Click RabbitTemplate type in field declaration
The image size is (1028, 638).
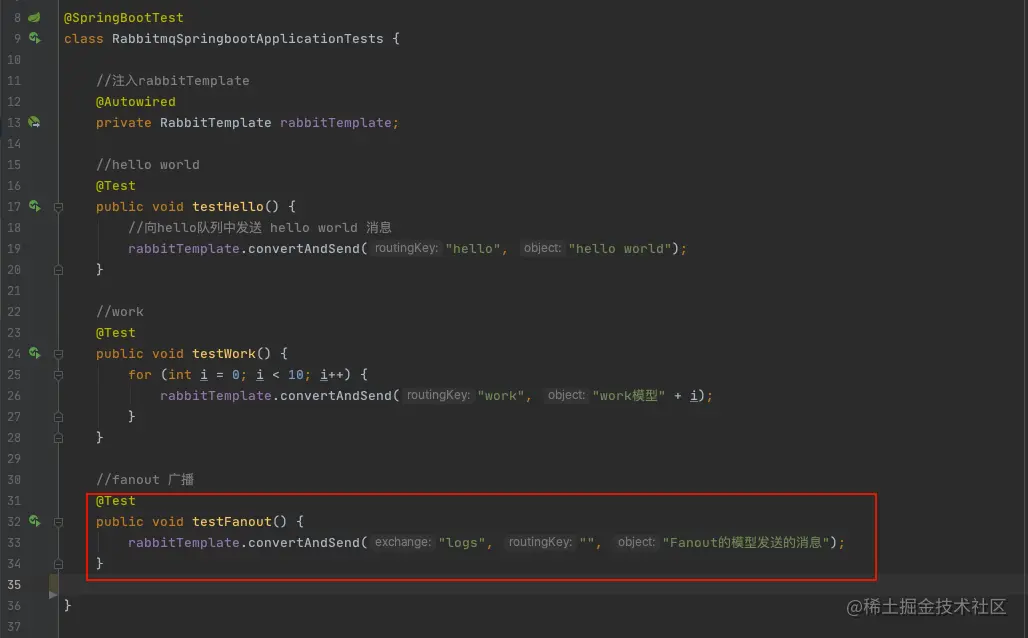(215, 123)
